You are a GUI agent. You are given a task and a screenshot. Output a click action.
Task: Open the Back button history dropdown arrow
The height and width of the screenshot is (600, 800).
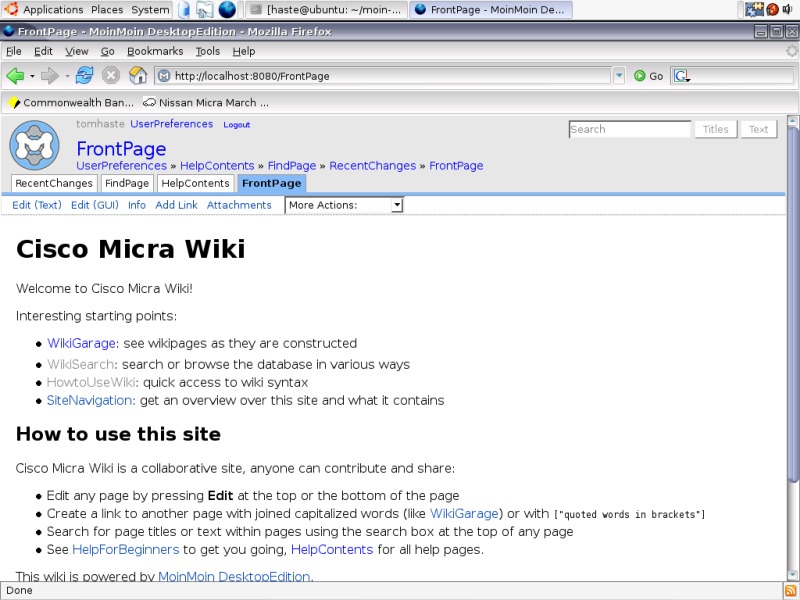coord(32,77)
